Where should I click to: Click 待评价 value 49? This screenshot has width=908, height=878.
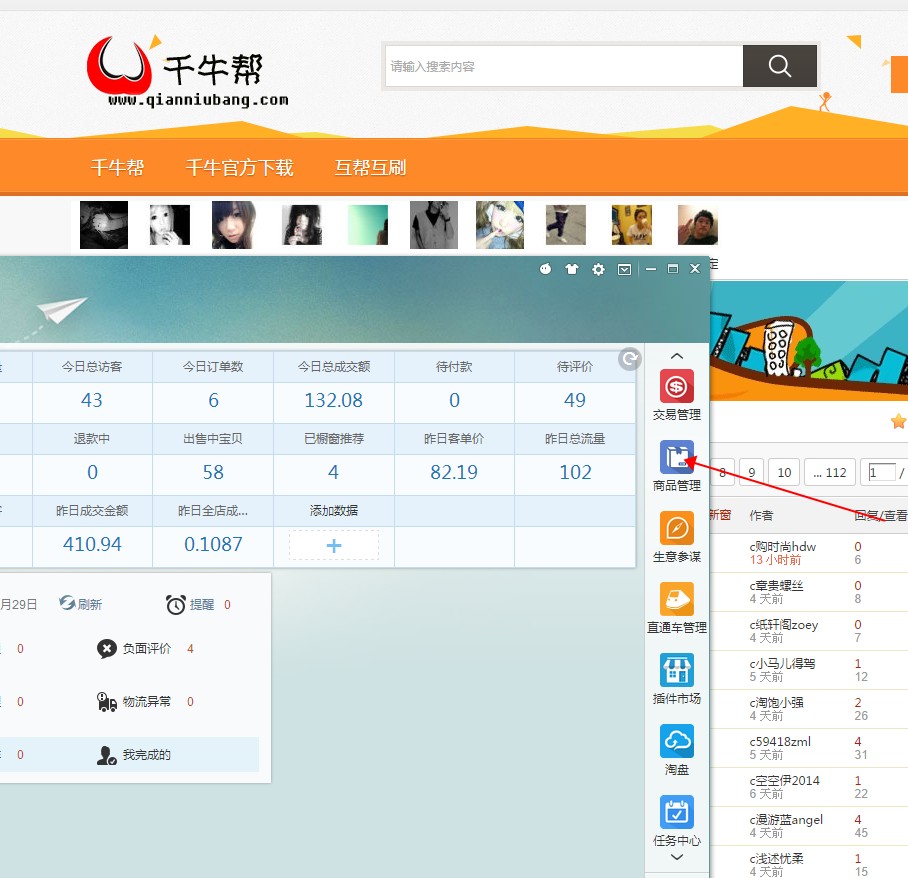(x=574, y=400)
